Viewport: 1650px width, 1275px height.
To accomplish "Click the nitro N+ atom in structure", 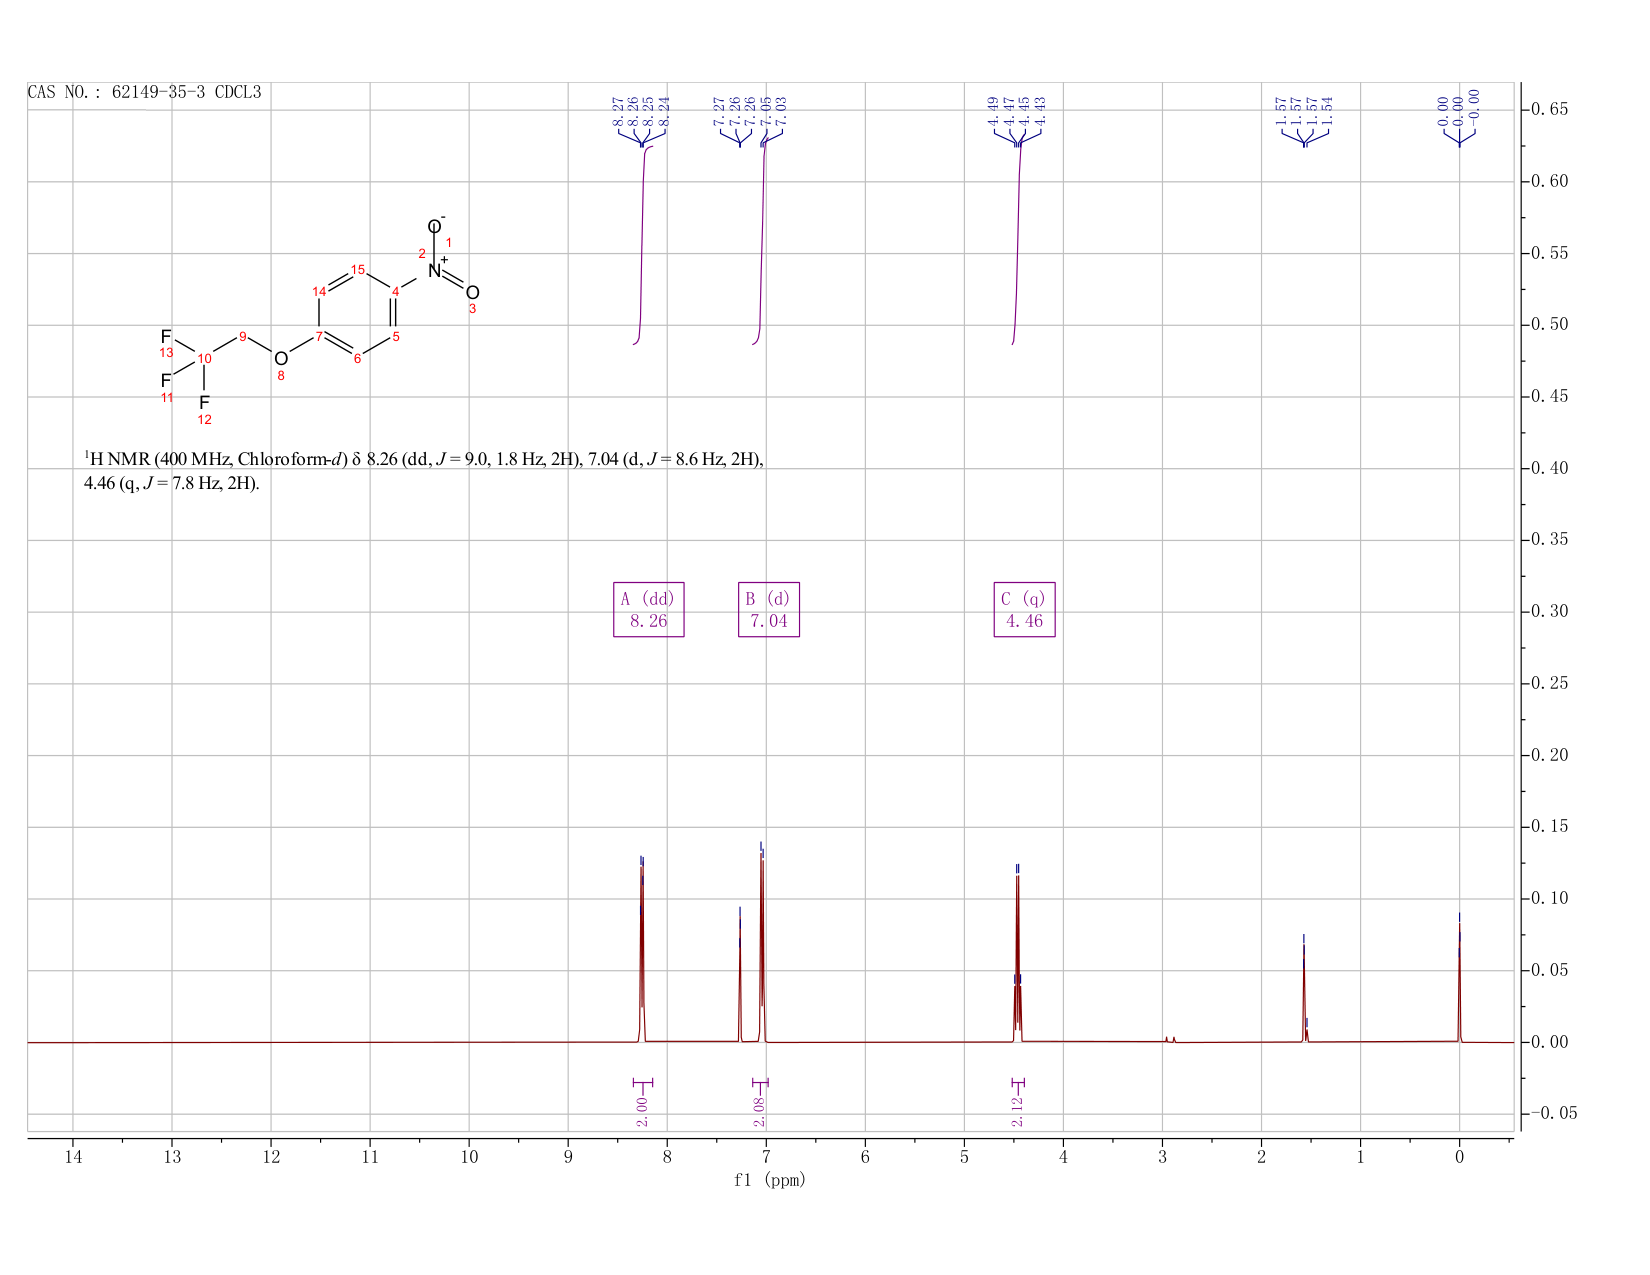I will coord(435,270).
